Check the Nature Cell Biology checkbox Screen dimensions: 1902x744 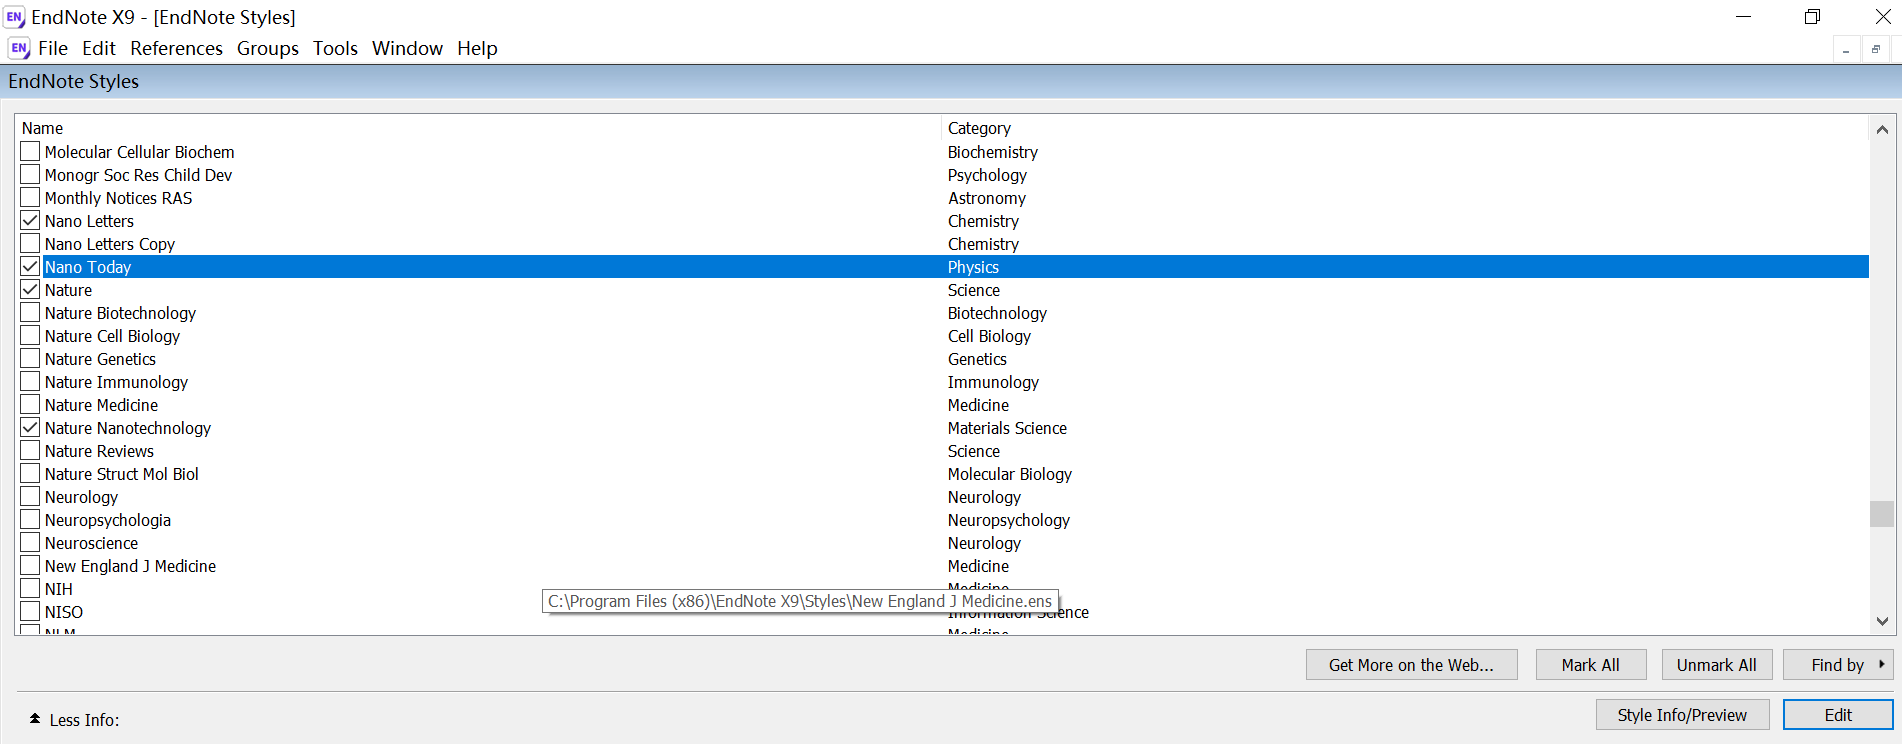(30, 335)
